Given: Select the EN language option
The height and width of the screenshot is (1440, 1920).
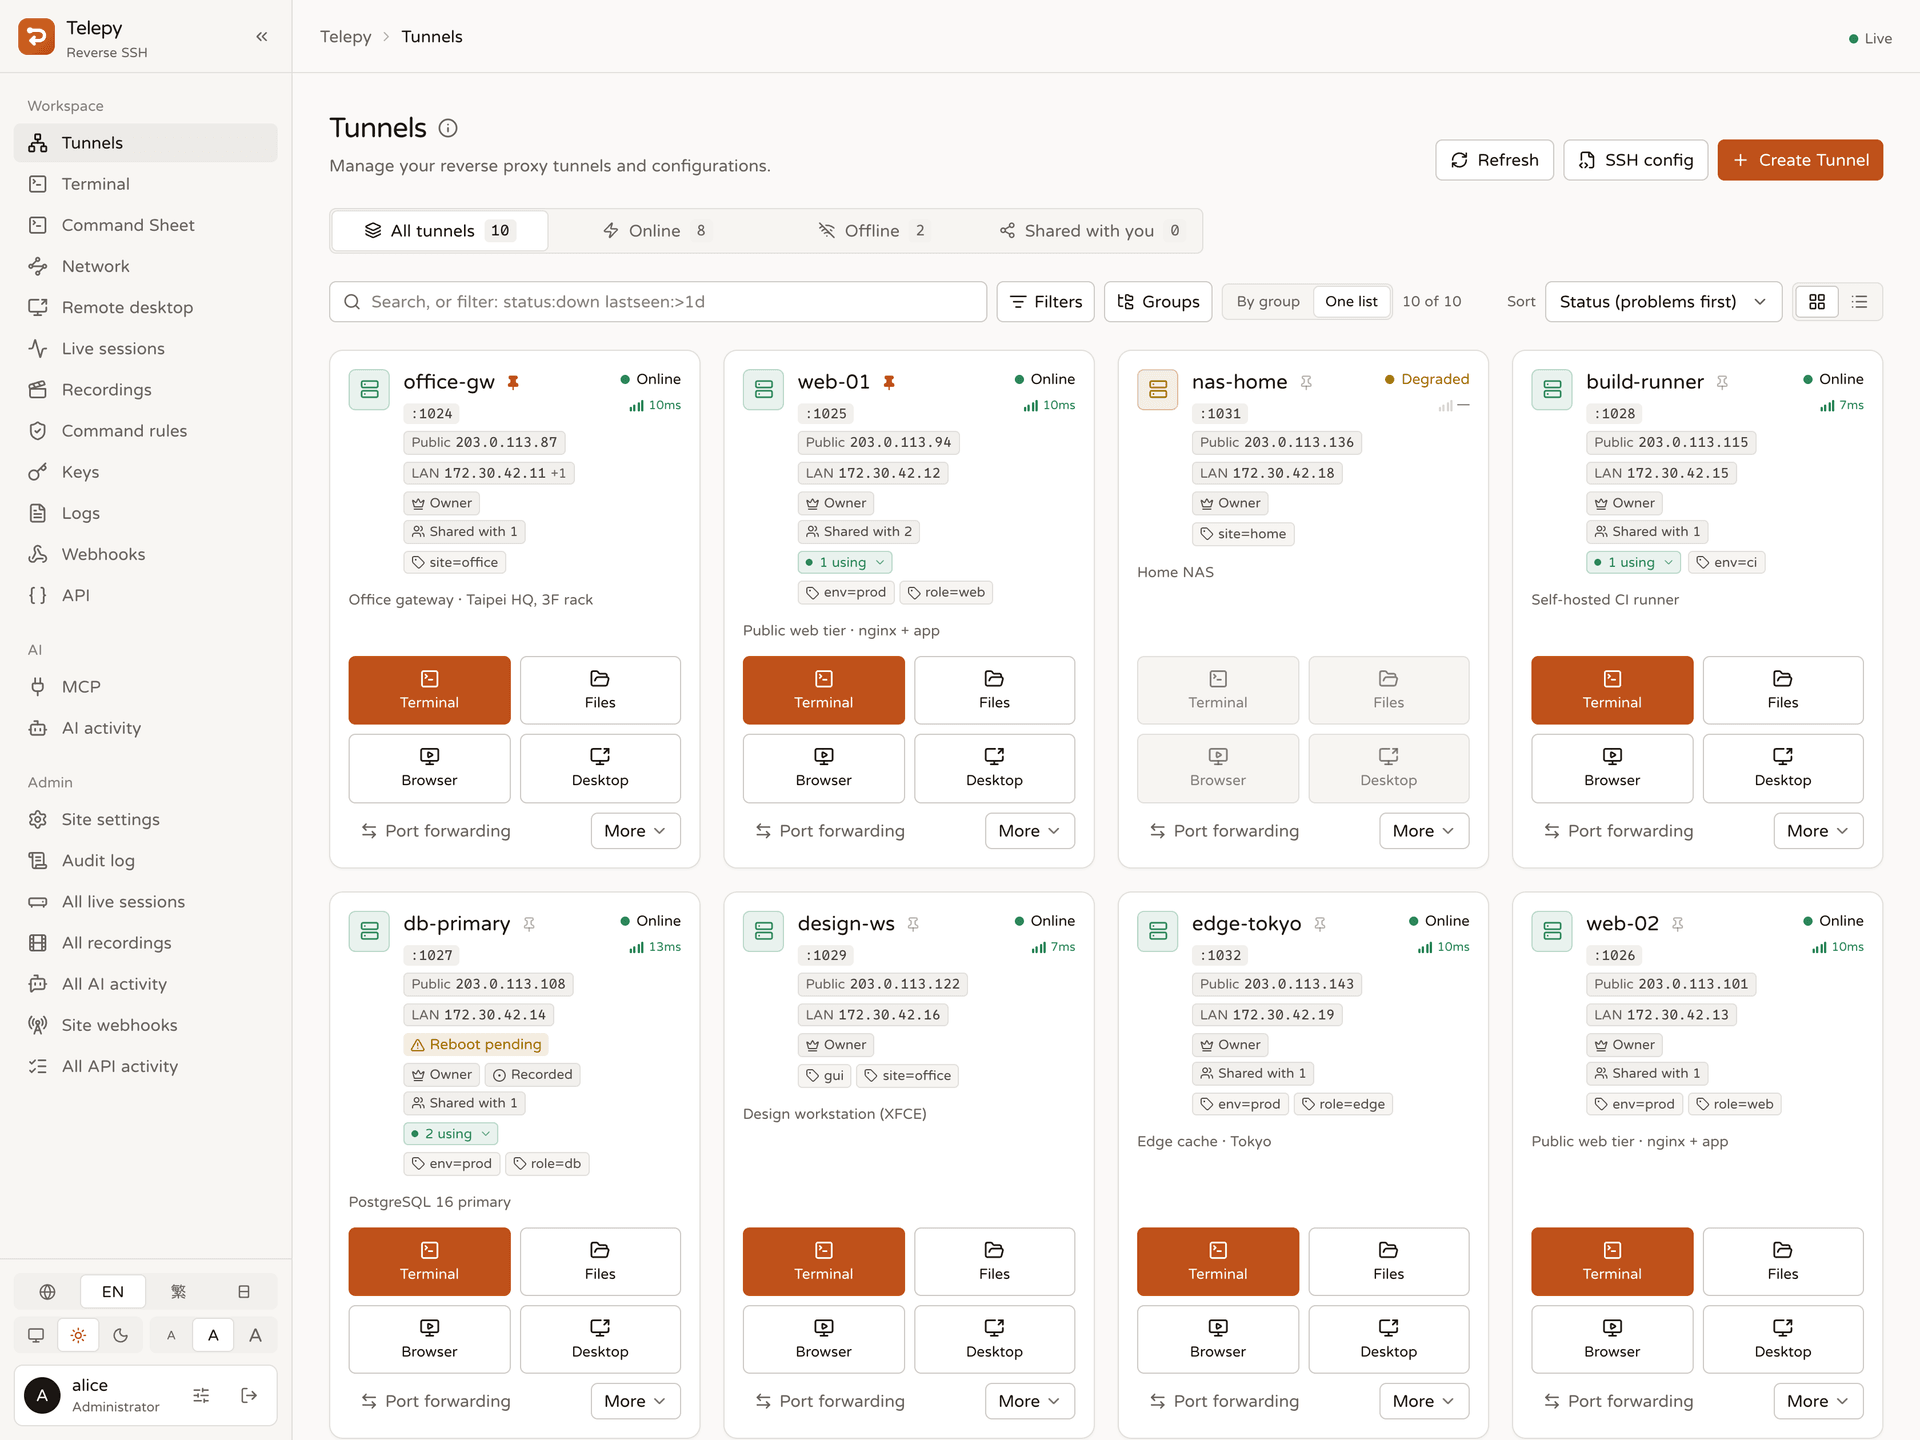Looking at the screenshot, I should [113, 1292].
